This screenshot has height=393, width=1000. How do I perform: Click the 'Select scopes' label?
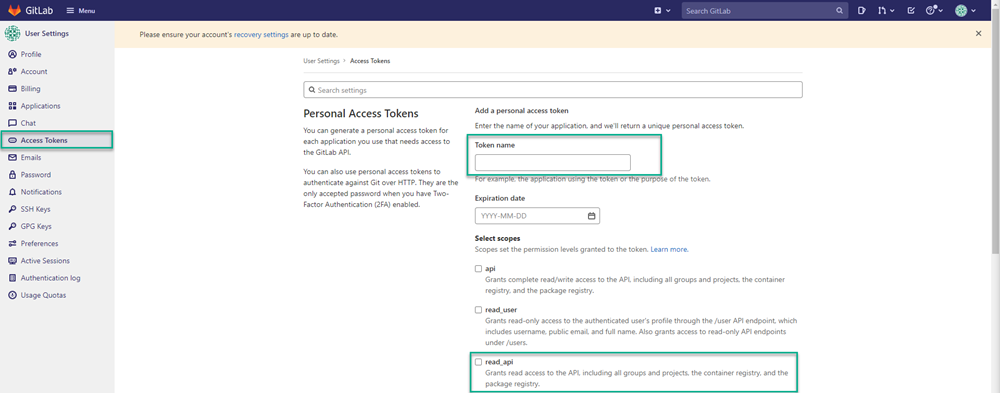[x=497, y=239]
